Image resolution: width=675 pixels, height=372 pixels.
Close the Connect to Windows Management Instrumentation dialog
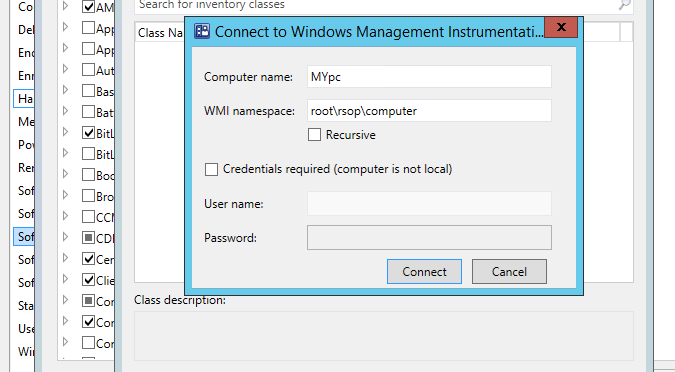(561, 28)
